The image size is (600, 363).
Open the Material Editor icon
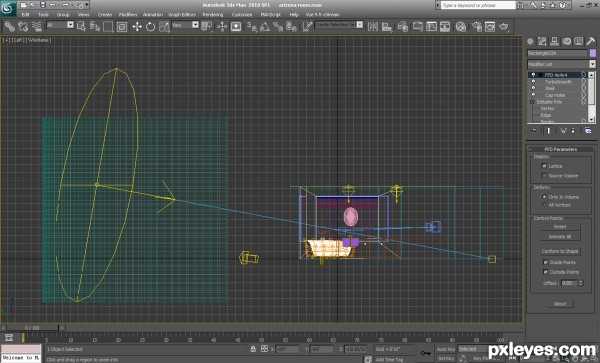[x=461, y=26]
